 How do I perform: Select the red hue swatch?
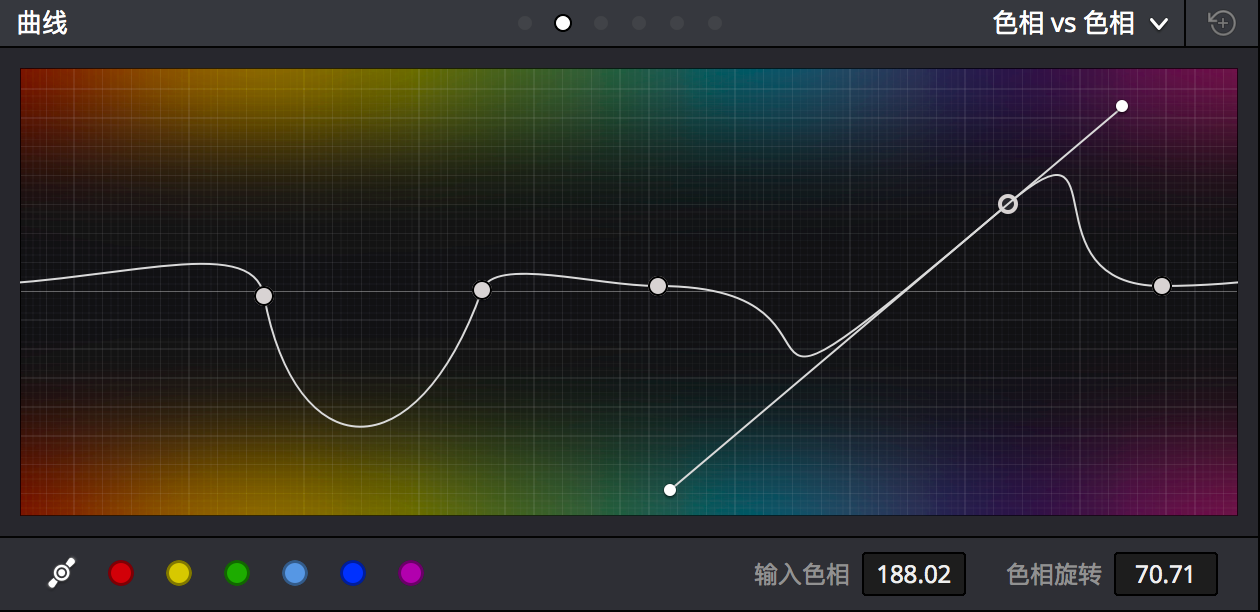(x=121, y=573)
